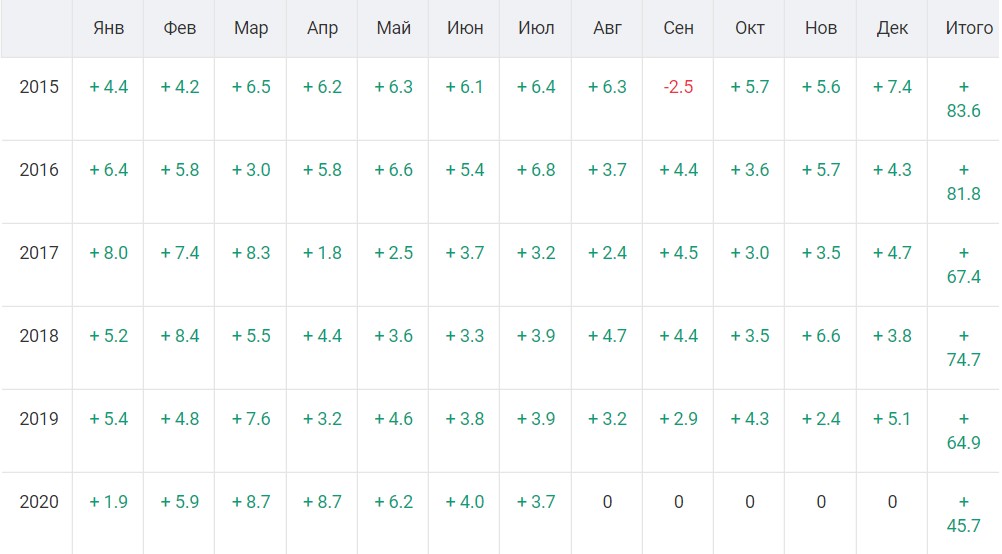1002x554 pixels.
Task: Click the Дек column header
Action: 892,28
